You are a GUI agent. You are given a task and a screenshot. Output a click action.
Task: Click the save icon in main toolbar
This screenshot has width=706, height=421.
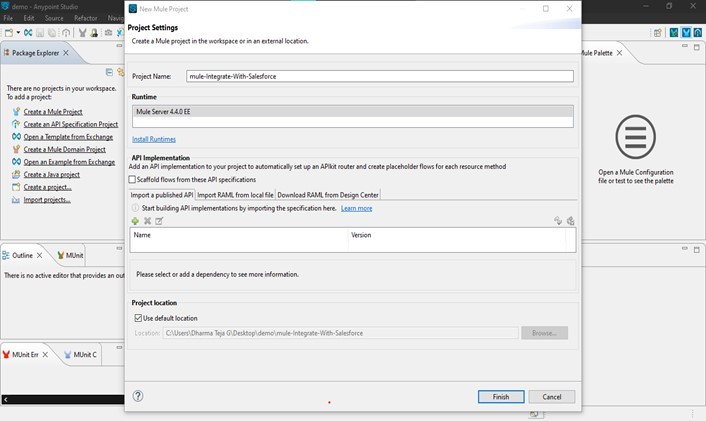coord(41,33)
